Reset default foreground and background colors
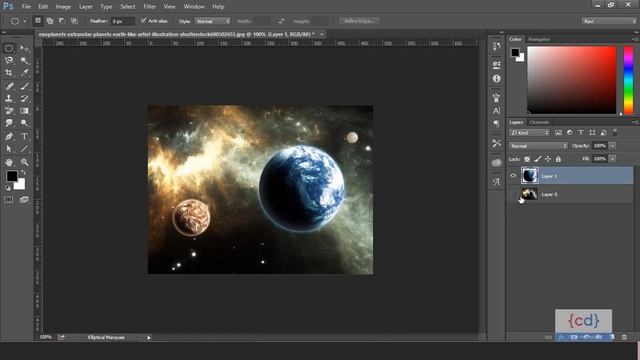Screen dimensions: 640x360 click(8, 188)
